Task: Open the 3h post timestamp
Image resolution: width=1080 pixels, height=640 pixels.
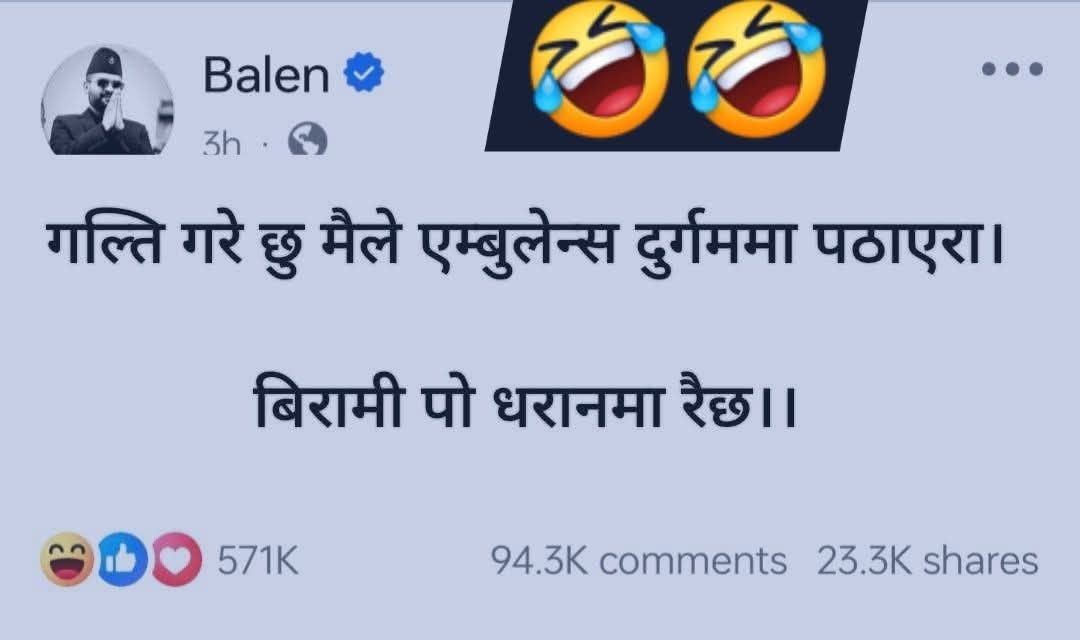Action: (x=222, y=143)
